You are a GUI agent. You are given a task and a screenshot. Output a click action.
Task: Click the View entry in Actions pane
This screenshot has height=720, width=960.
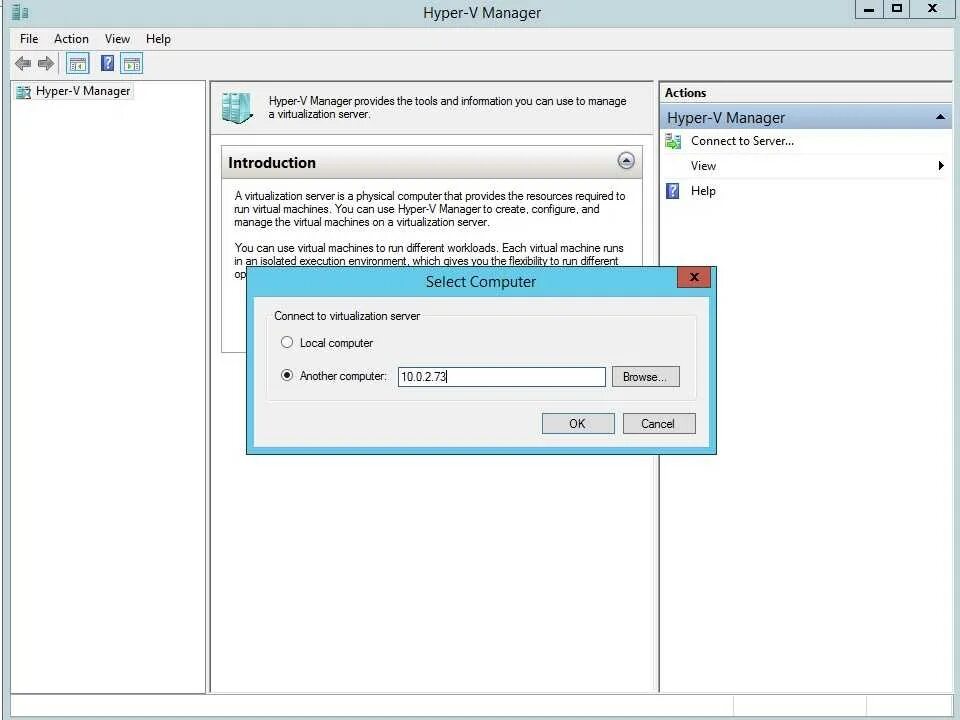703,166
